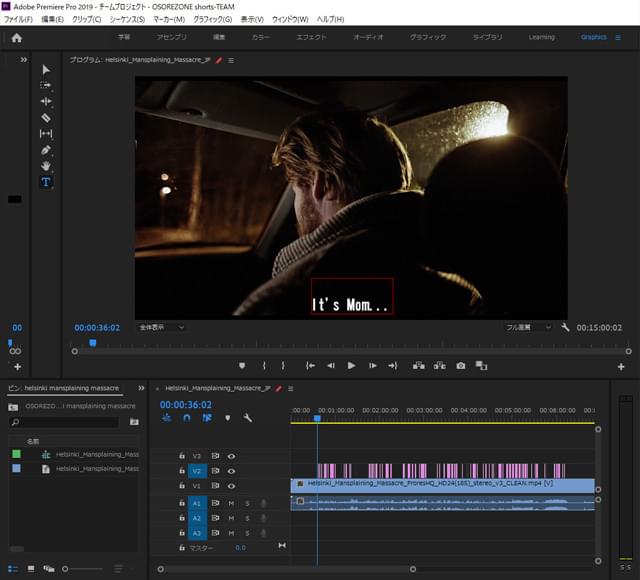
Task: Choose the Hand tool
Action: [46, 166]
